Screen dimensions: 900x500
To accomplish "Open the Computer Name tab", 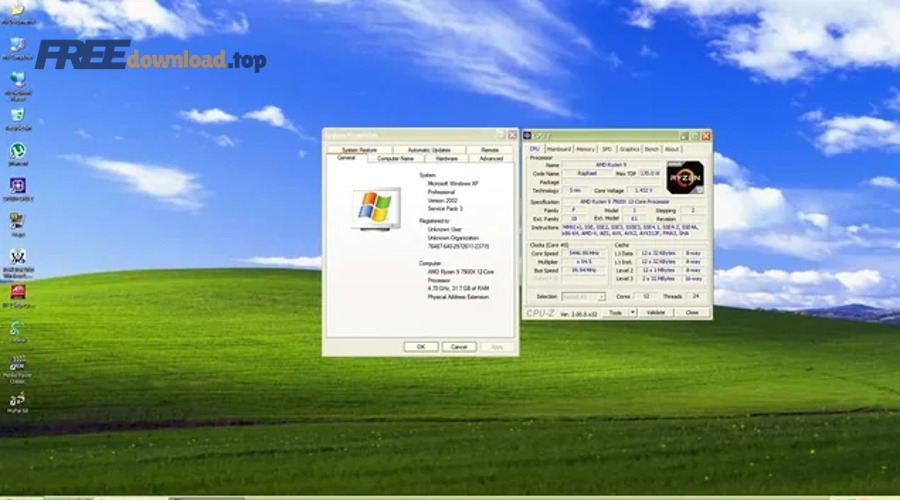I will [x=395, y=158].
